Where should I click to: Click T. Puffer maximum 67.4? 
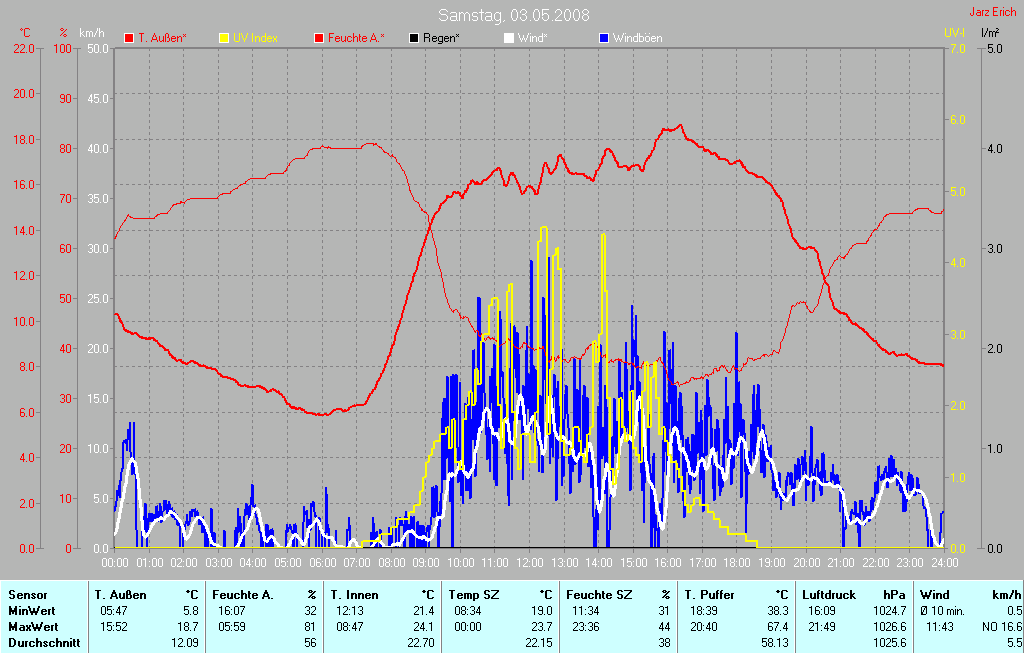[x=777, y=627]
